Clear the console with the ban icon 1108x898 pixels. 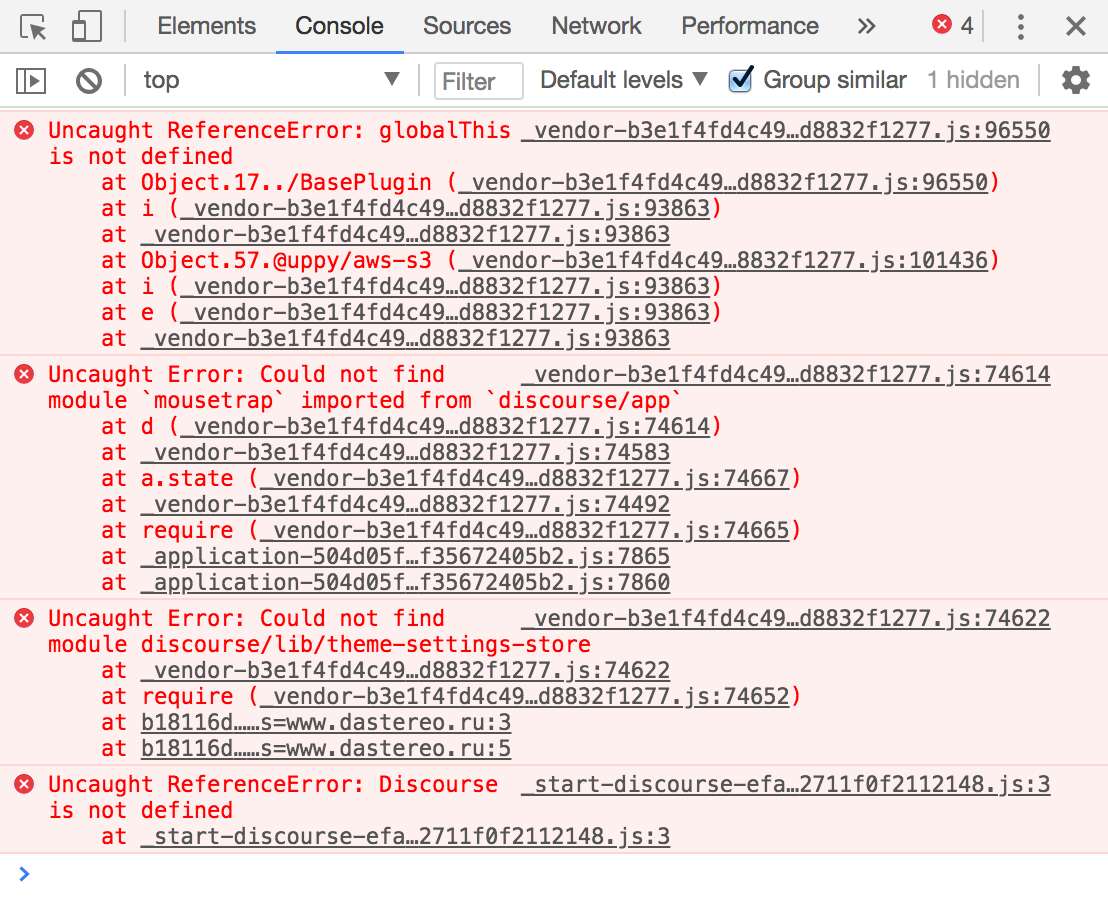pos(89,80)
